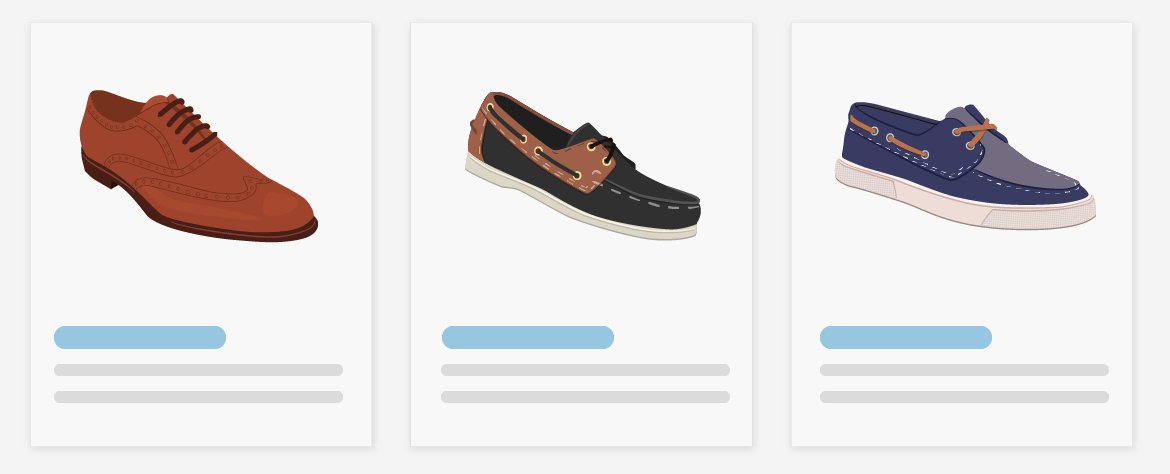Select second gray text line in navy shoe card
This screenshot has width=1170, height=474.
coord(964,397)
